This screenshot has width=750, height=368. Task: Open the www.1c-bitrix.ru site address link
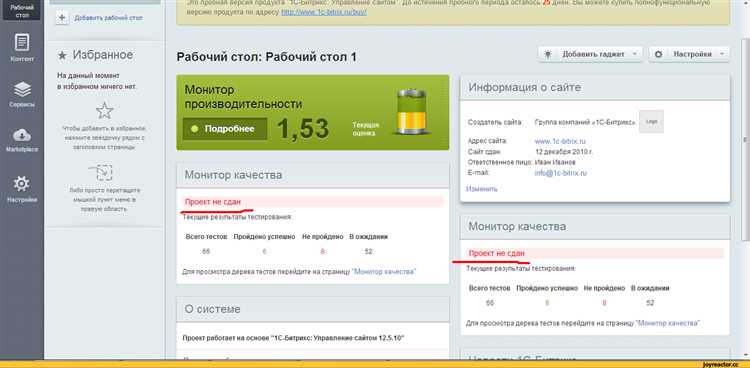pyautogui.click(x=560, y=142)
